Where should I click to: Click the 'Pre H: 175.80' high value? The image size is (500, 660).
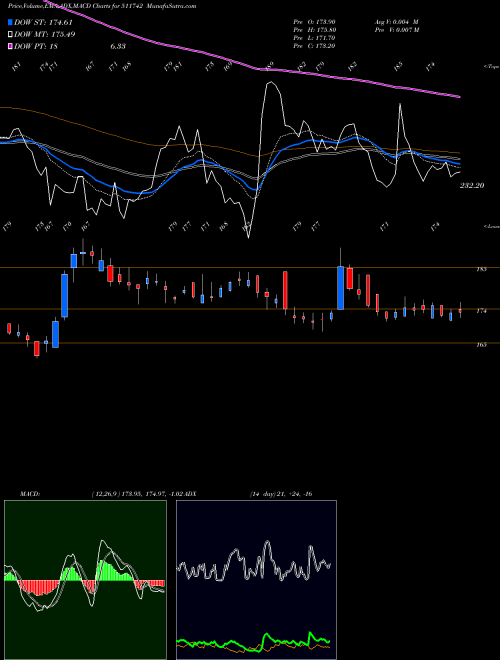tap(314, 30)
